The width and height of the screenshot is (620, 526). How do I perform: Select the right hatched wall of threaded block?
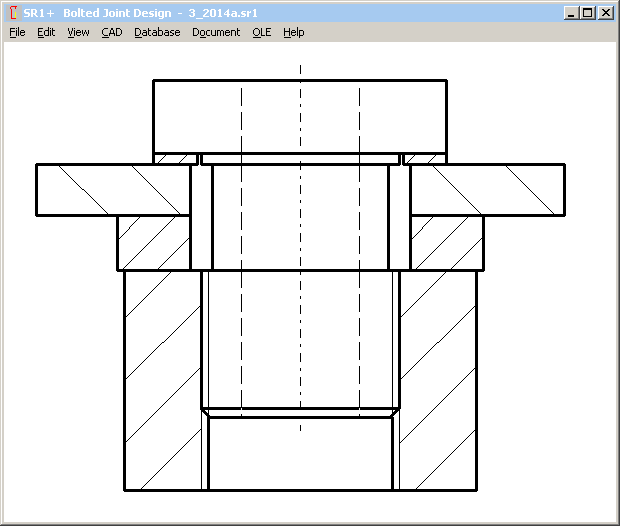(437, 380)
